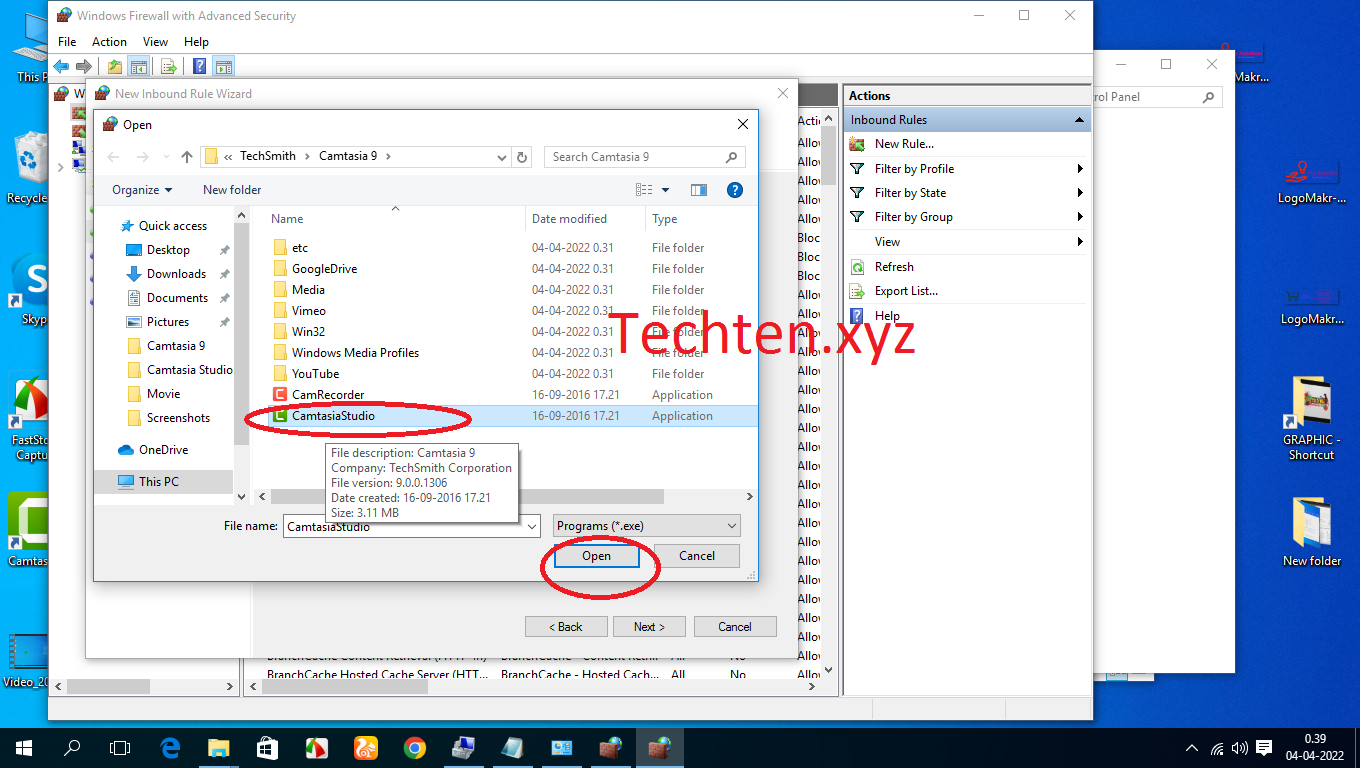
Task: Expand Filter by Profile submenu
Action: (1081, 169)
